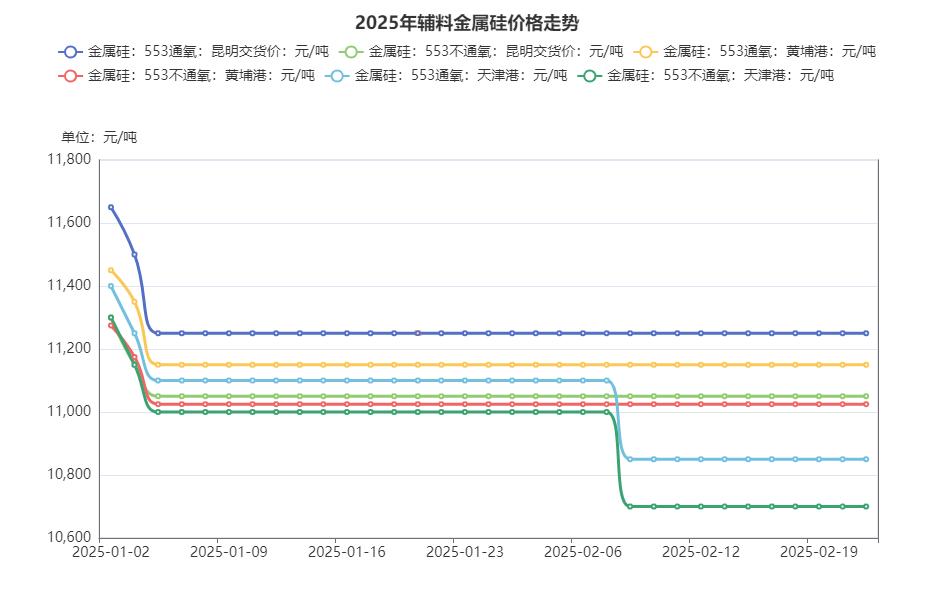934x600 pixels.
Task: Click x-axis date 2025-01-09
Action: pyautogui.click(x=229, y=552)
